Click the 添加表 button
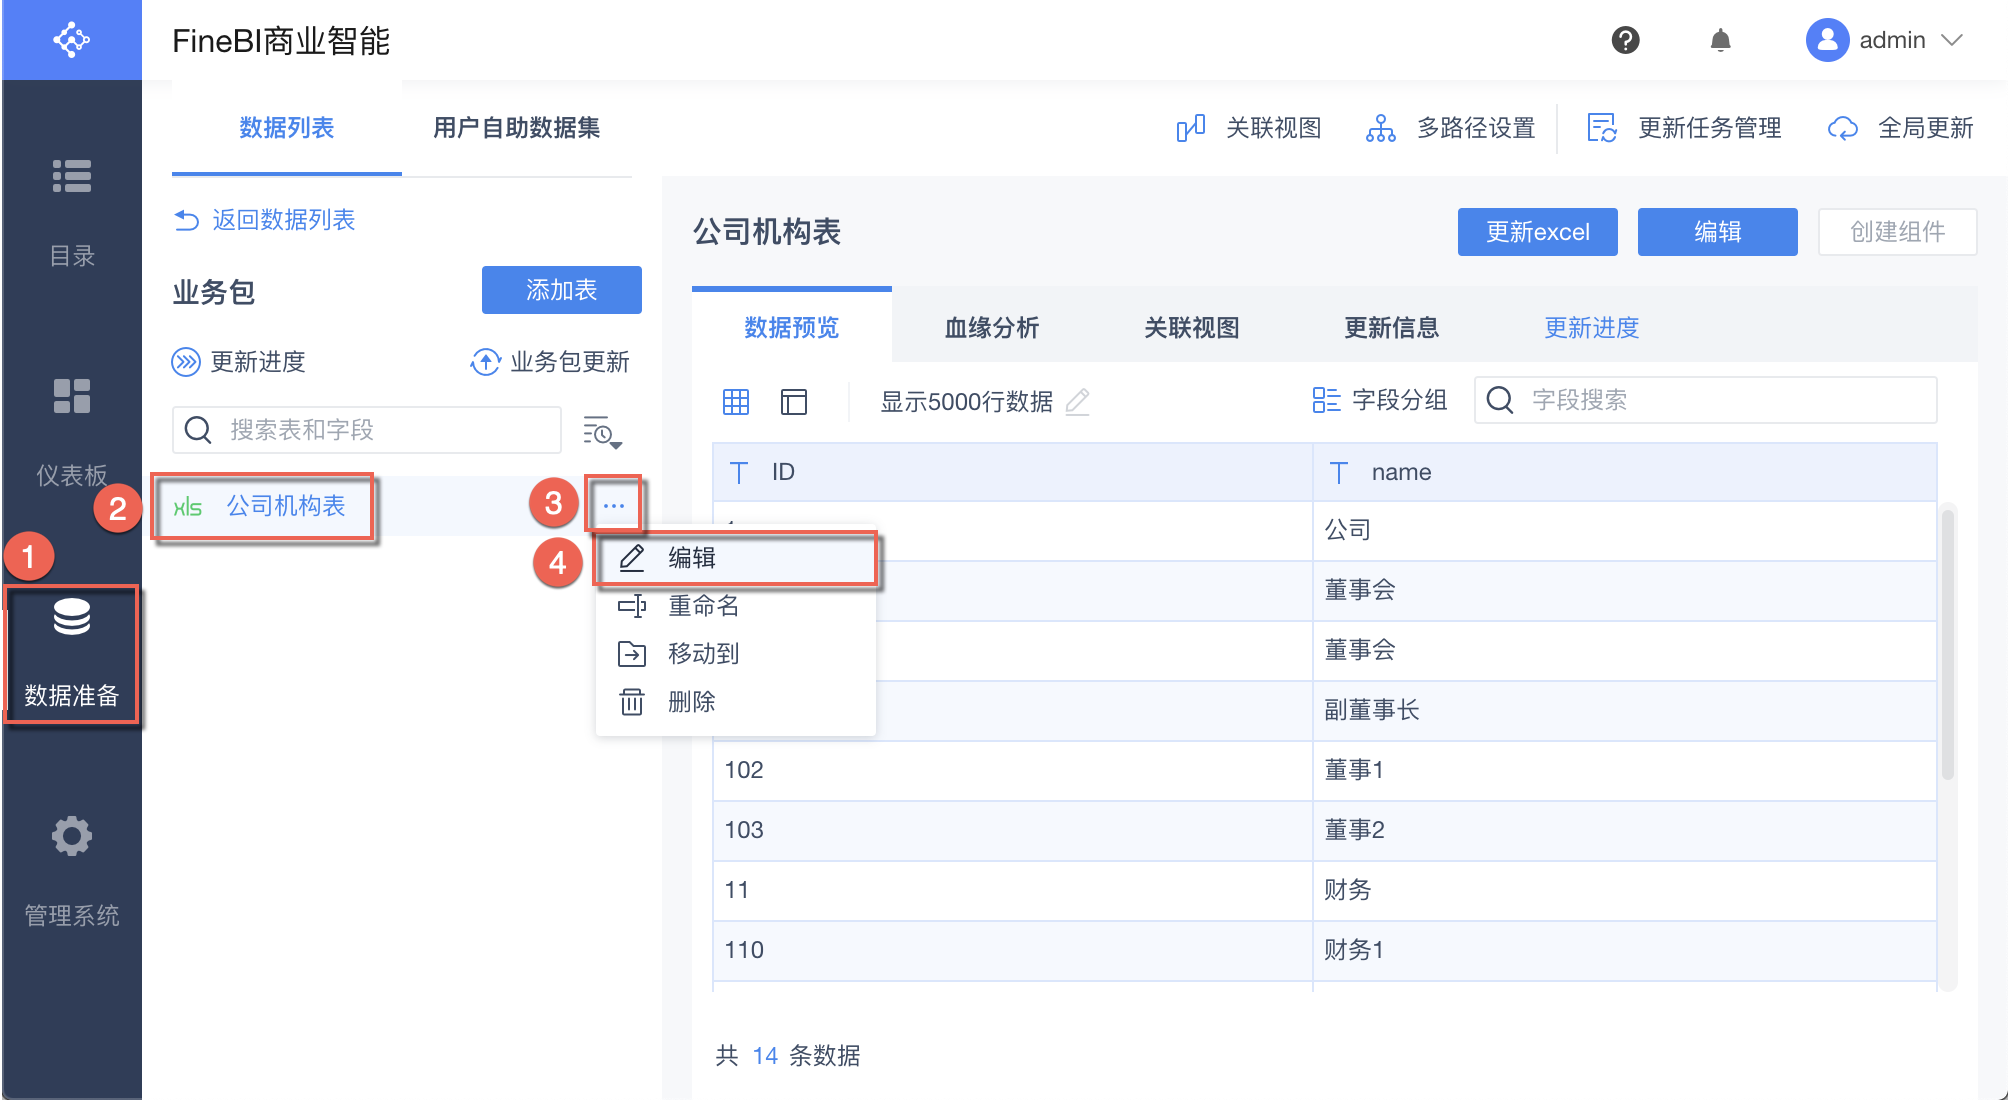The height and width of the screenshot is (1100, 2008). 561,290
